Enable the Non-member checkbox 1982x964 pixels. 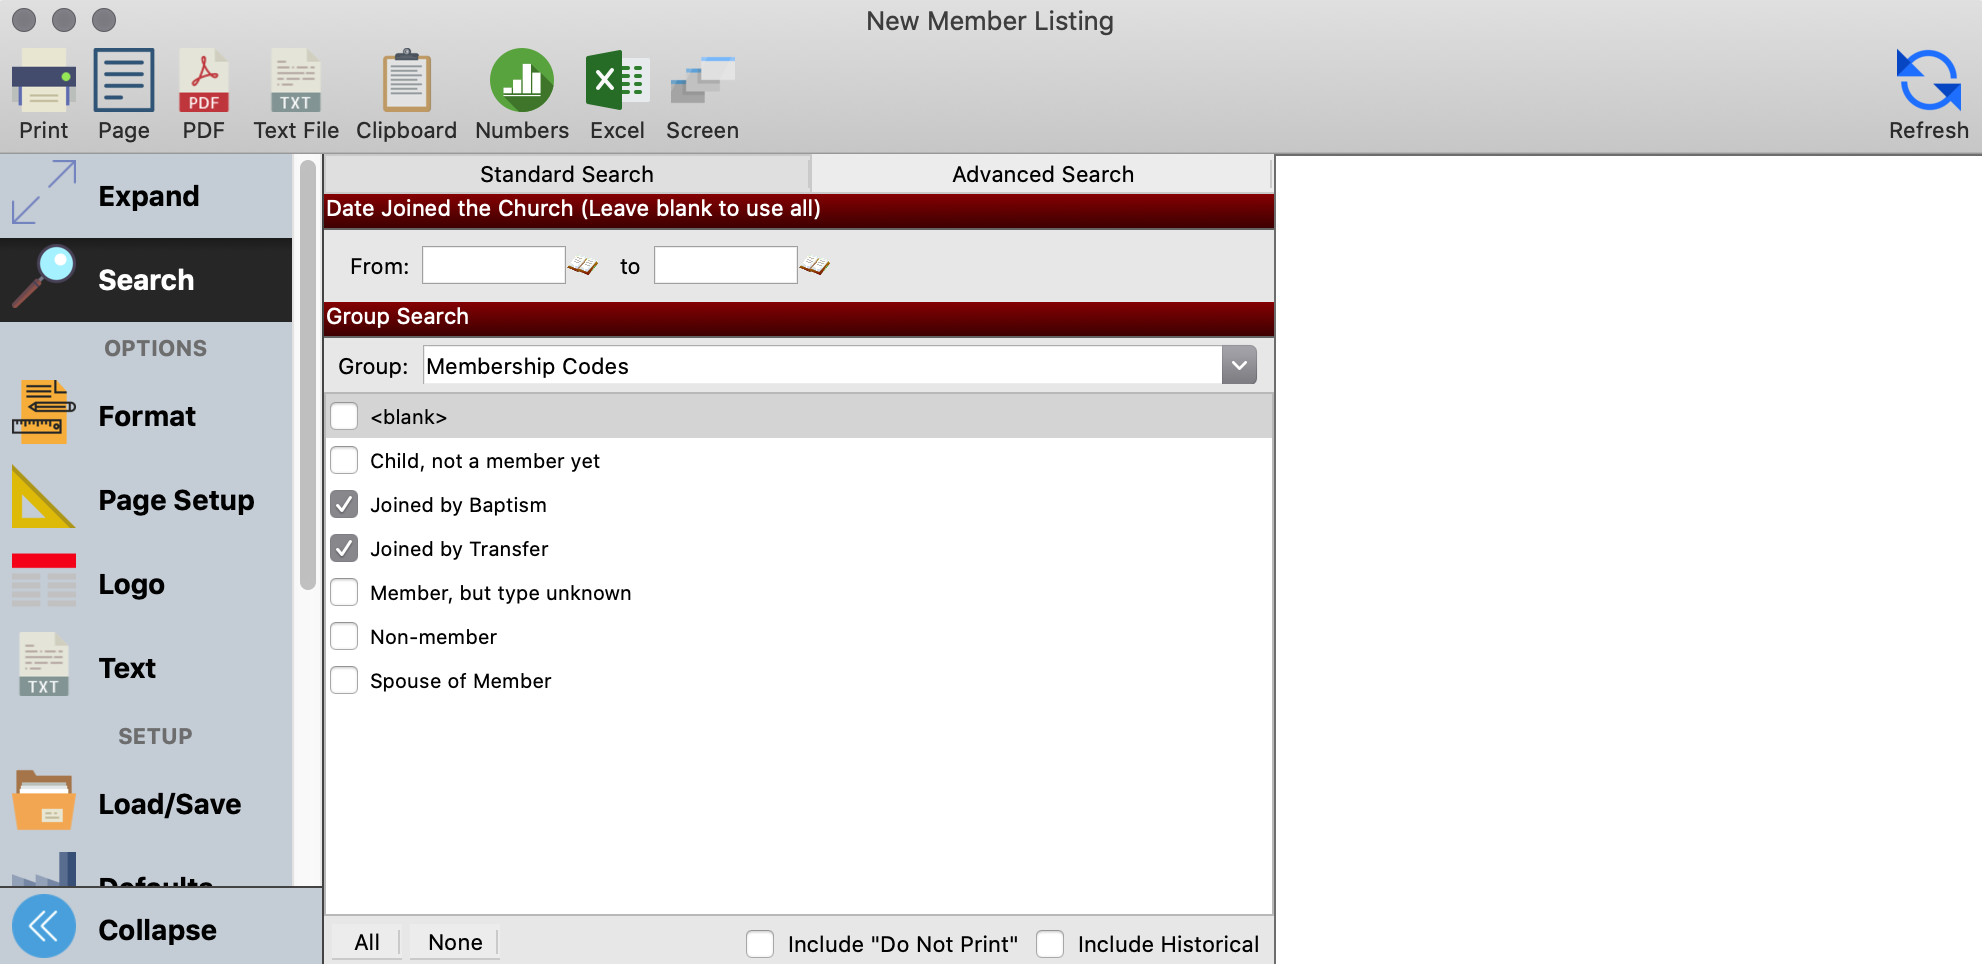tap(344, 637)
